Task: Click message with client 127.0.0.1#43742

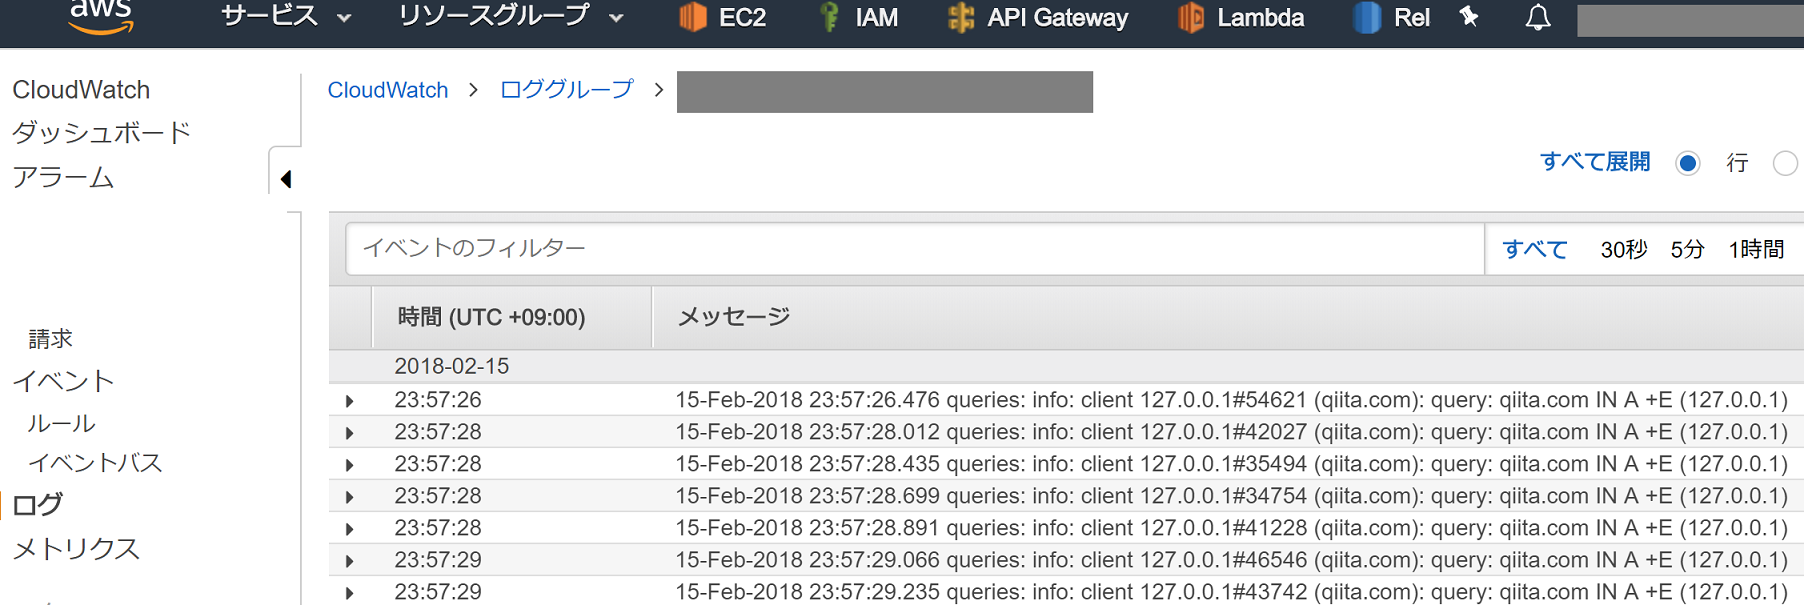Action: (1231, 592)
